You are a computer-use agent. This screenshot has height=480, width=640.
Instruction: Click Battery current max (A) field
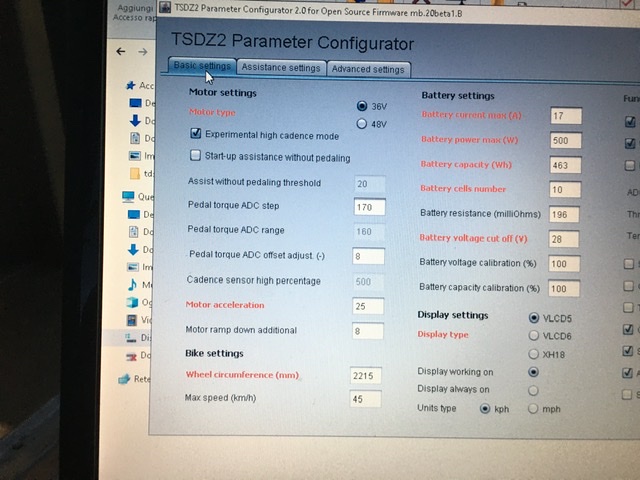tap(566, 116)
